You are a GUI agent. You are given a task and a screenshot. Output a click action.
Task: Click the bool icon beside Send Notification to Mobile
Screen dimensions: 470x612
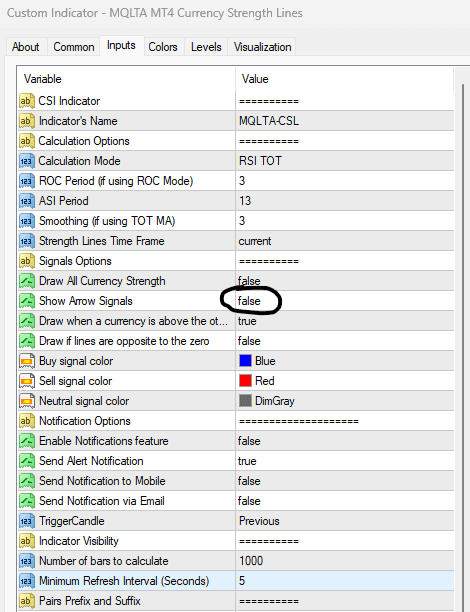coord(27,481)
